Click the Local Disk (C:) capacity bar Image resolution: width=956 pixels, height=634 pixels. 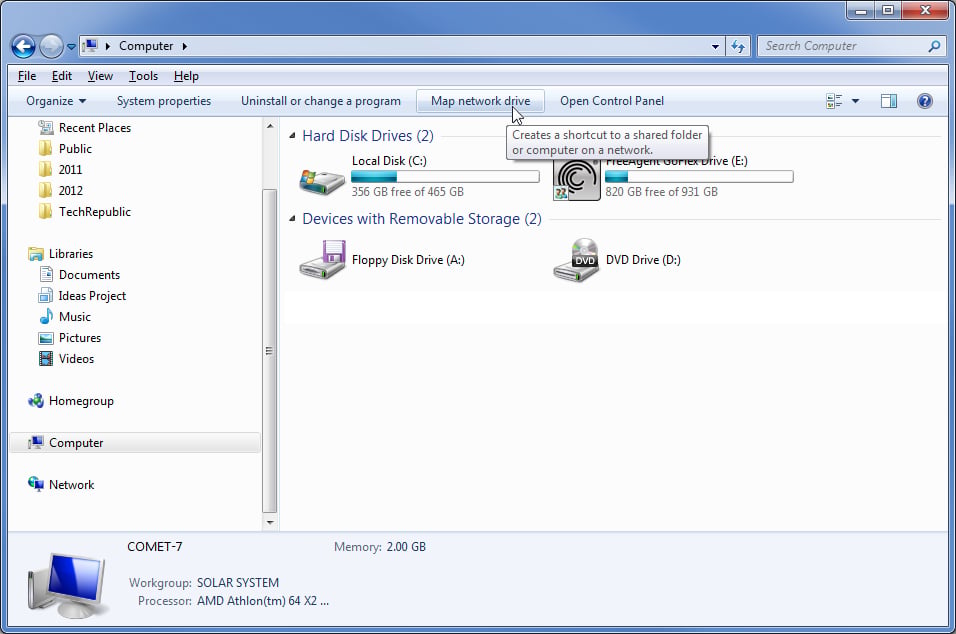point(445,177)
